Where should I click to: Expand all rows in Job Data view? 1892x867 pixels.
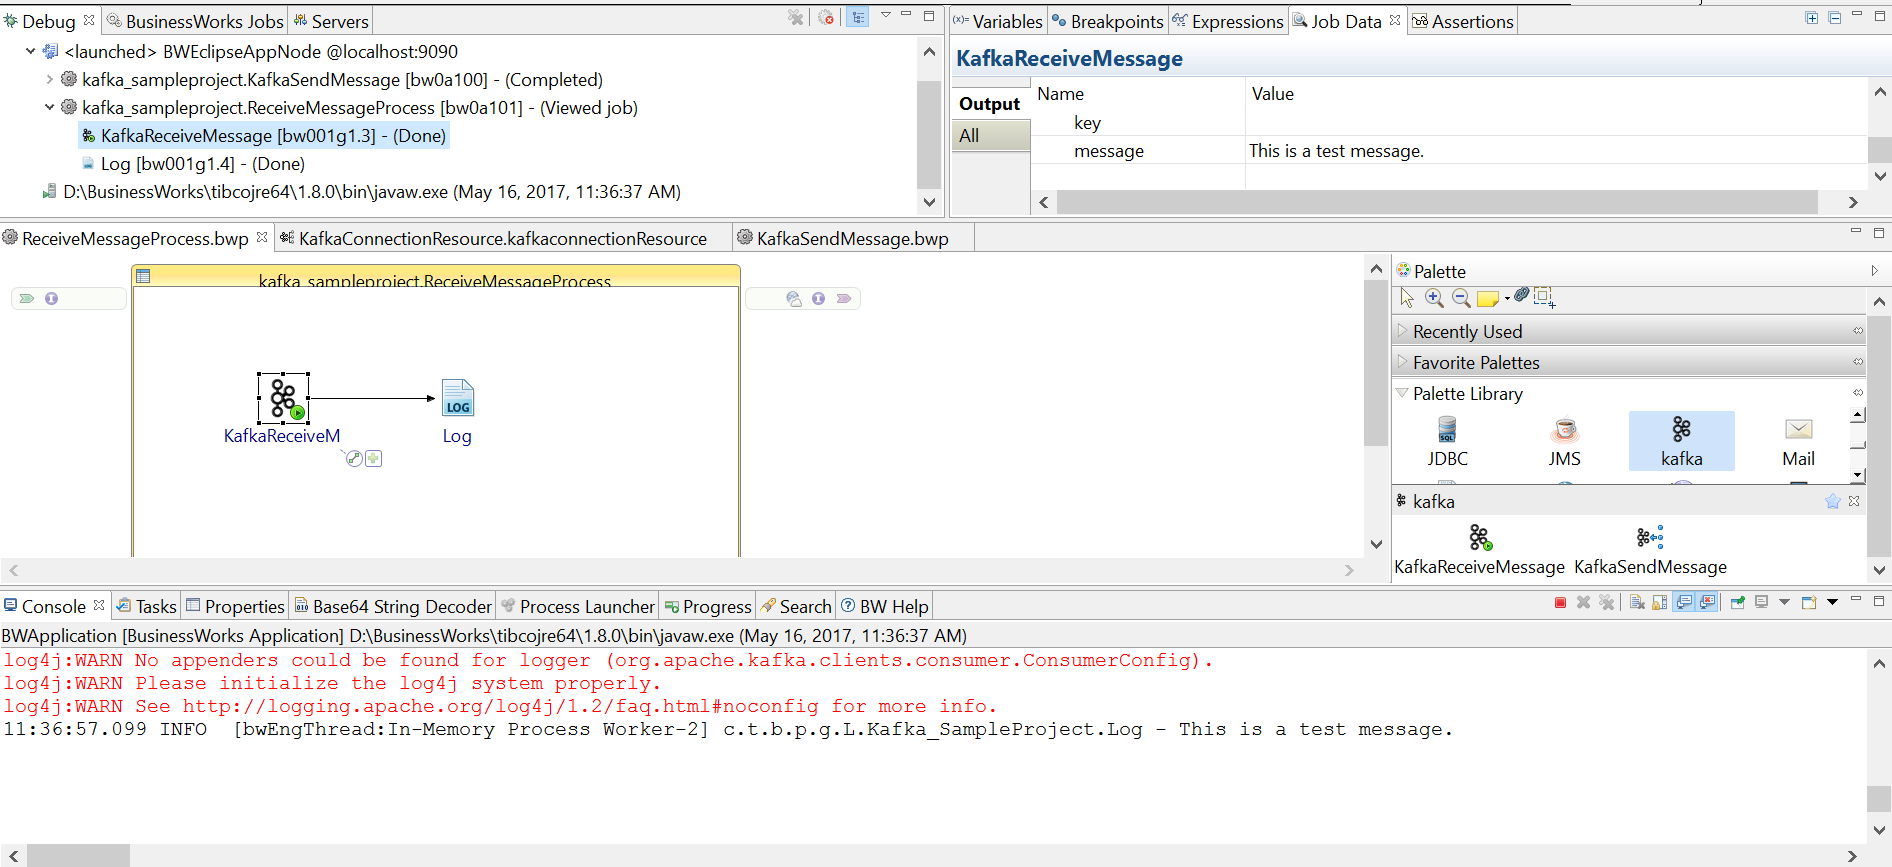1812,18
